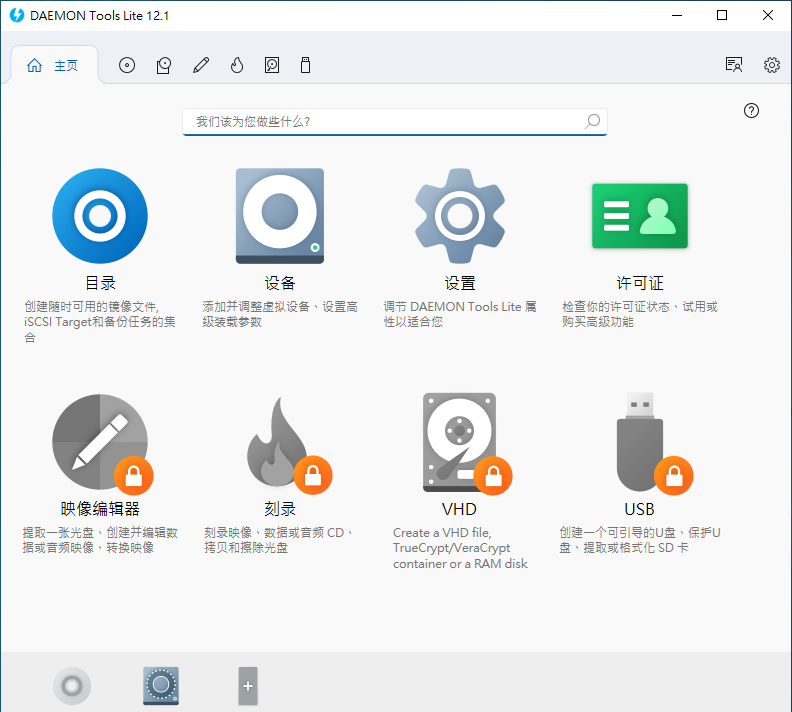Open the USB stick toolbar icon
Image resolution: width=792 pixels, height=712 pixels.
(305, 65)
